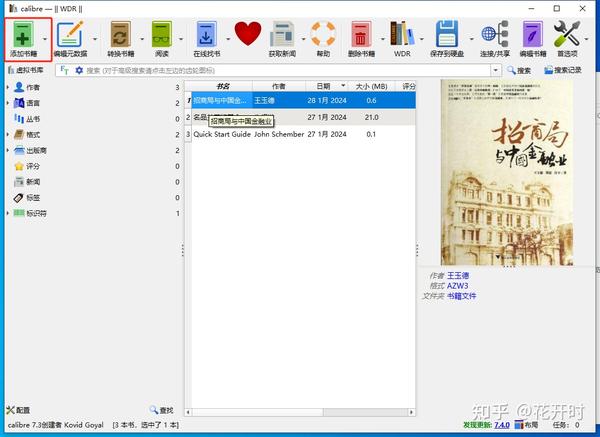Expand the Publisher (出版商) tree node
The image size is (600, 437).
[8, 150]
